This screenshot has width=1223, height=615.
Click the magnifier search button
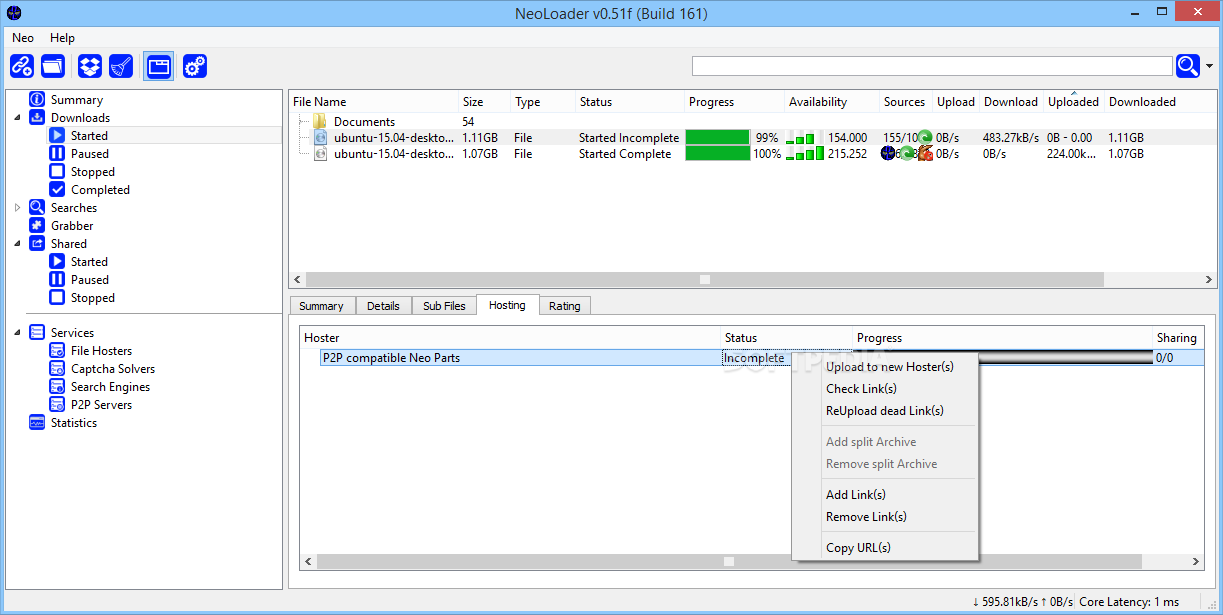[x=1188, y=66]
